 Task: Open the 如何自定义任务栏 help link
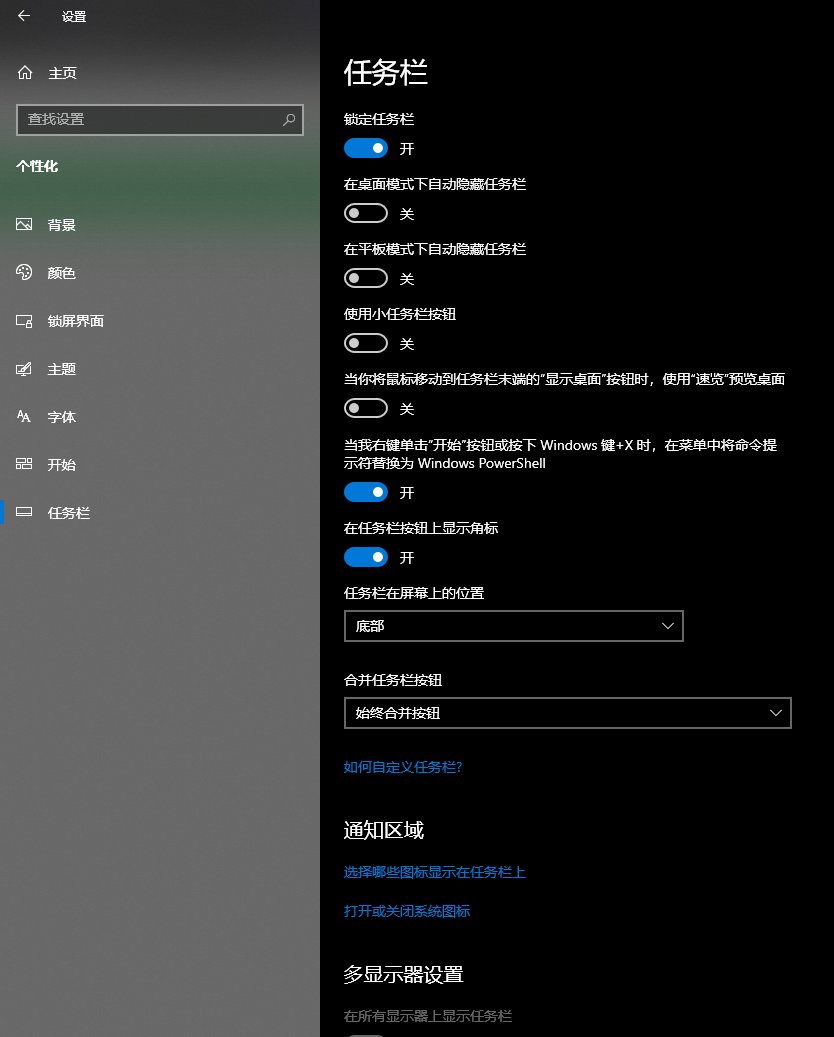pos(403,765)
